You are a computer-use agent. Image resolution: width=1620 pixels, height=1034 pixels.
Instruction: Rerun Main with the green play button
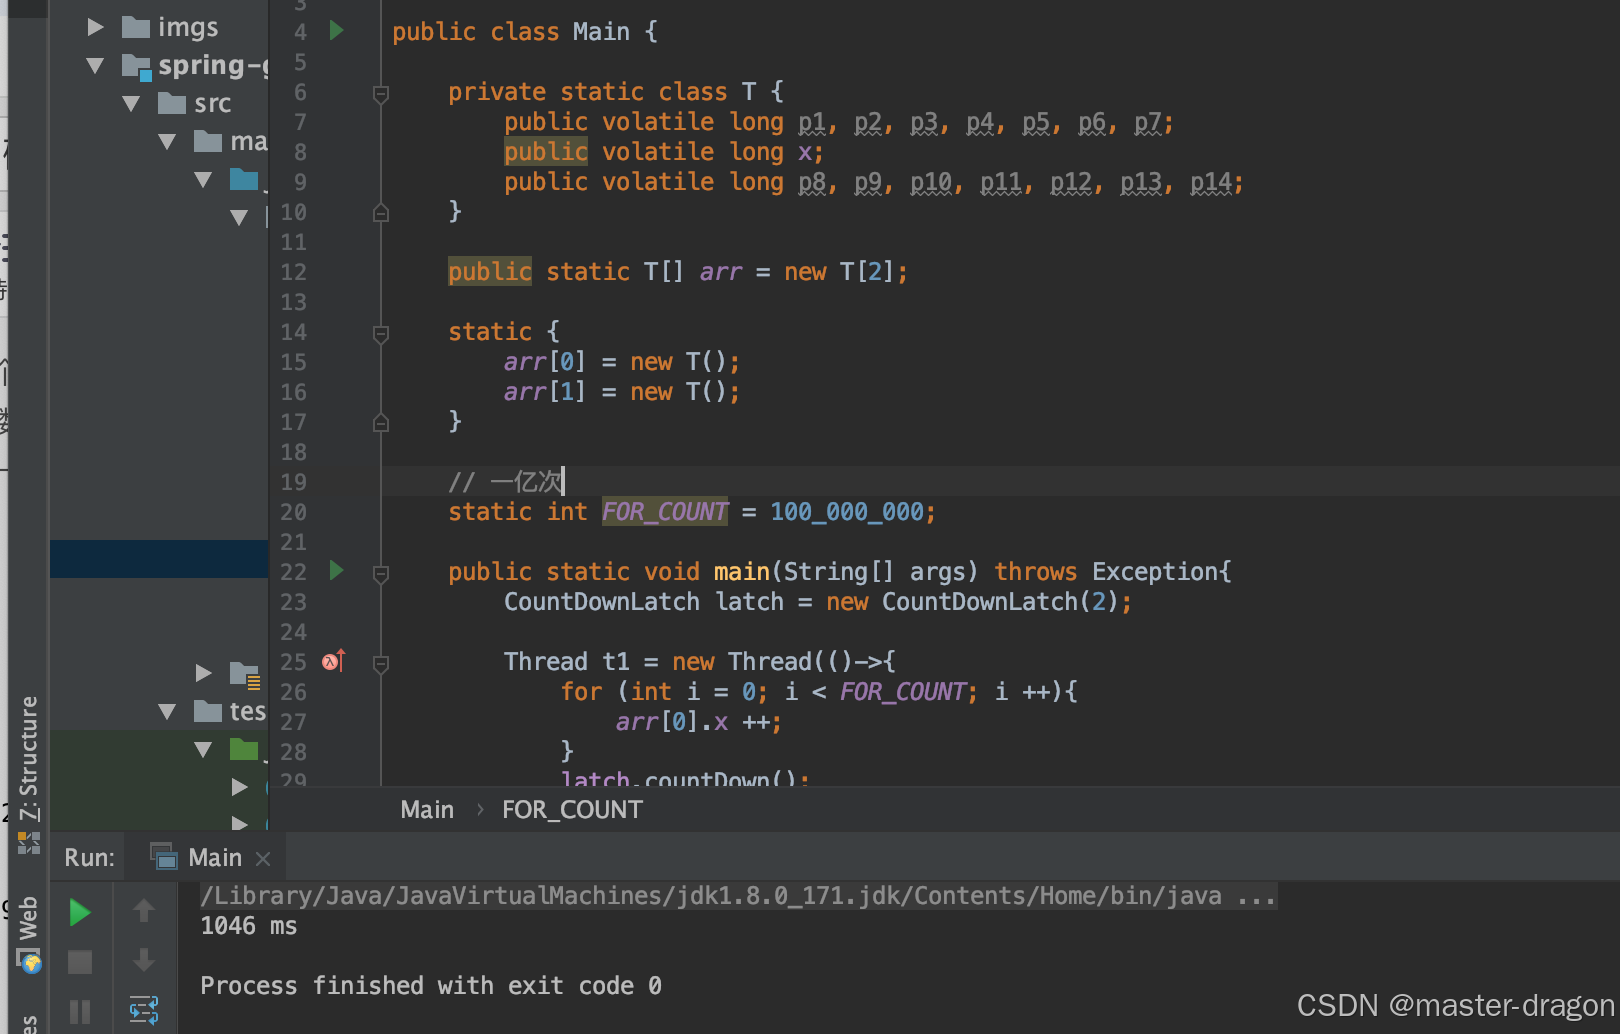80,912
